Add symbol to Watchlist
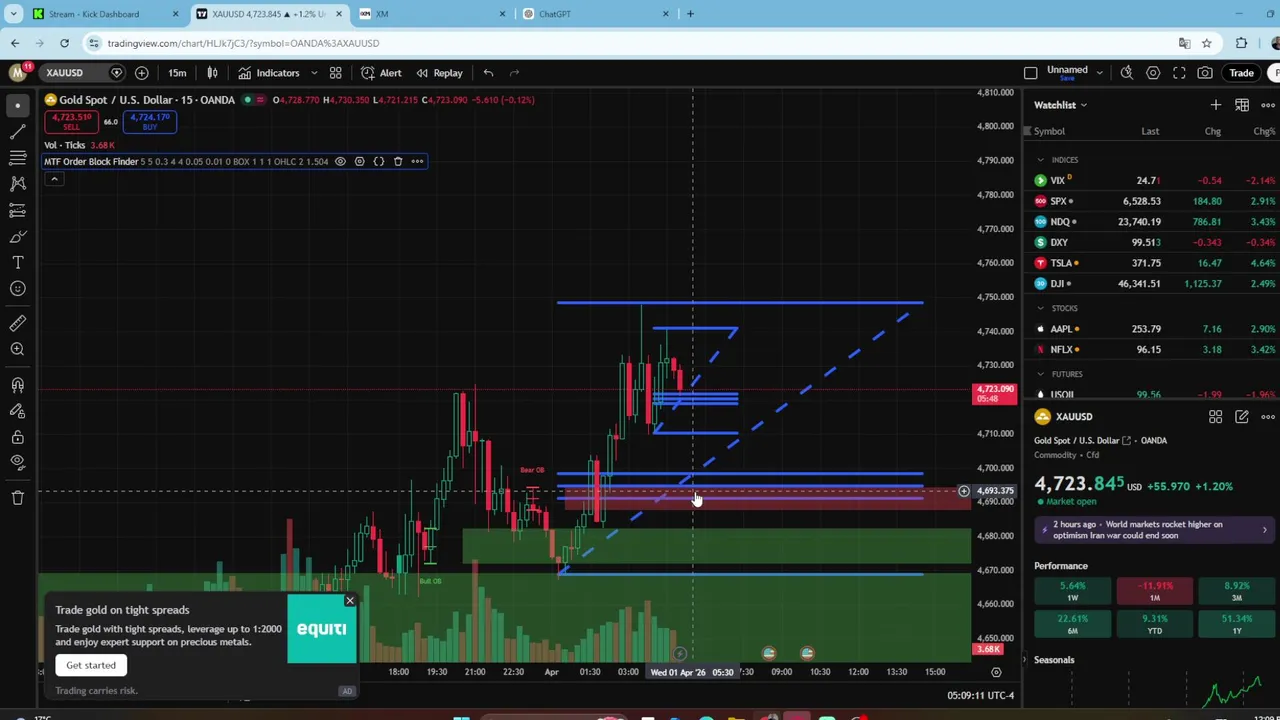The width and height of the screenshot is (1280, 720). click(1215, 105)
